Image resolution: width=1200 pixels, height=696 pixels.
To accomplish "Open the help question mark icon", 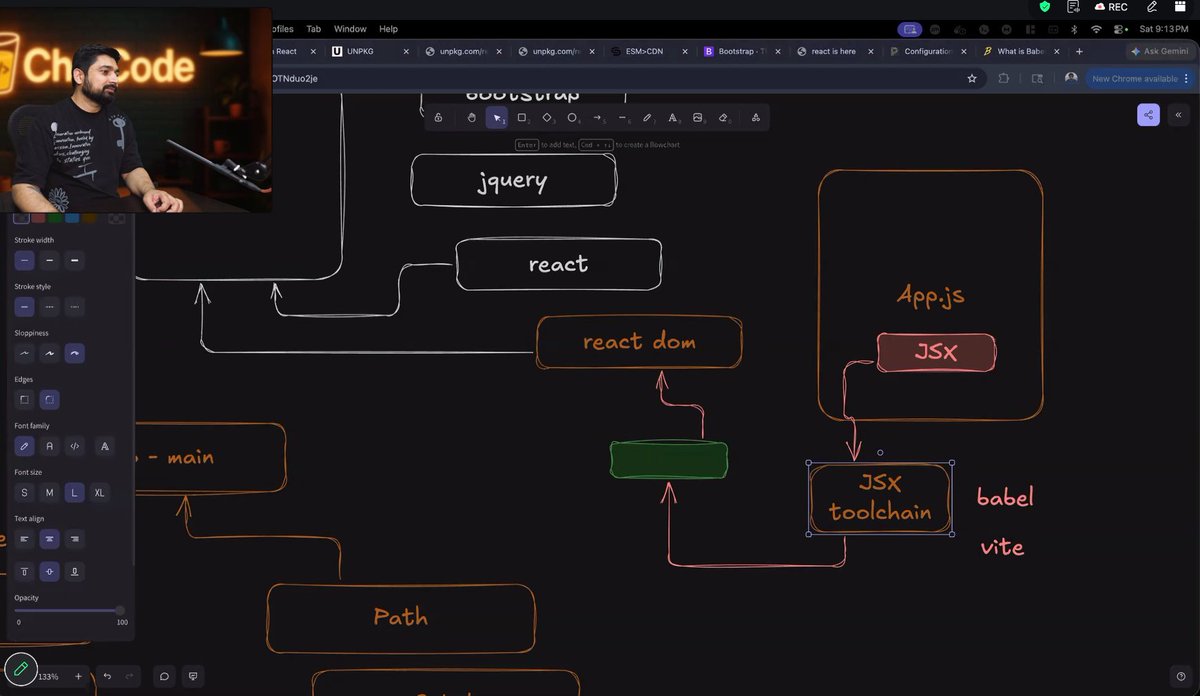I will click(x=1181, y=676).
